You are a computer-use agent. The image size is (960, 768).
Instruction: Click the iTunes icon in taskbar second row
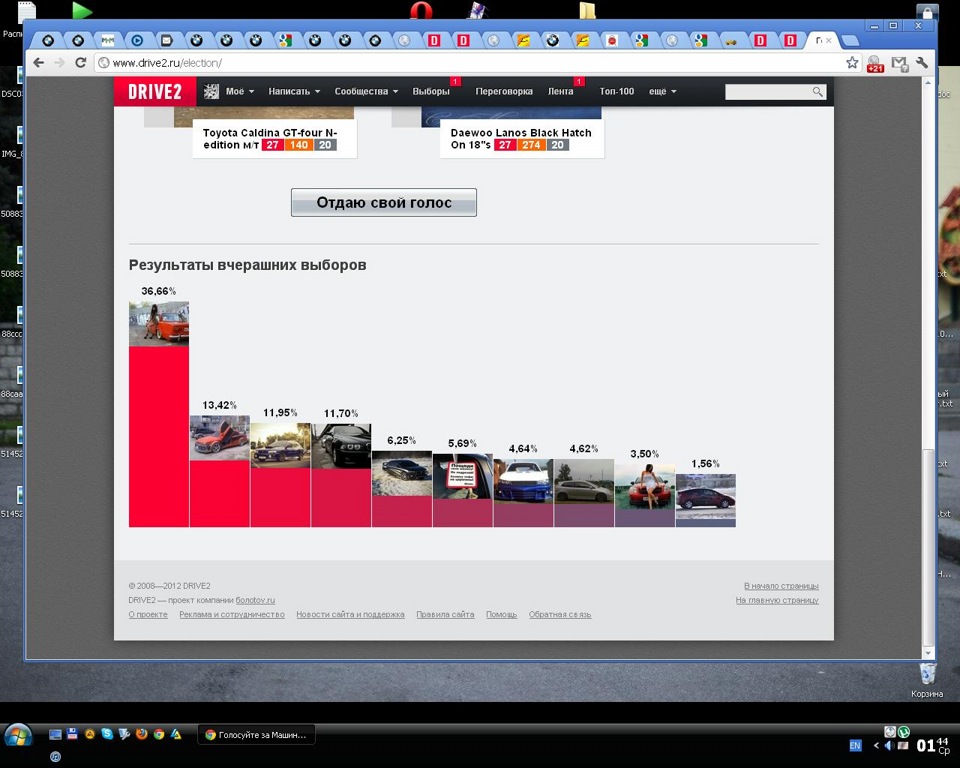click(x=55, y=757)
